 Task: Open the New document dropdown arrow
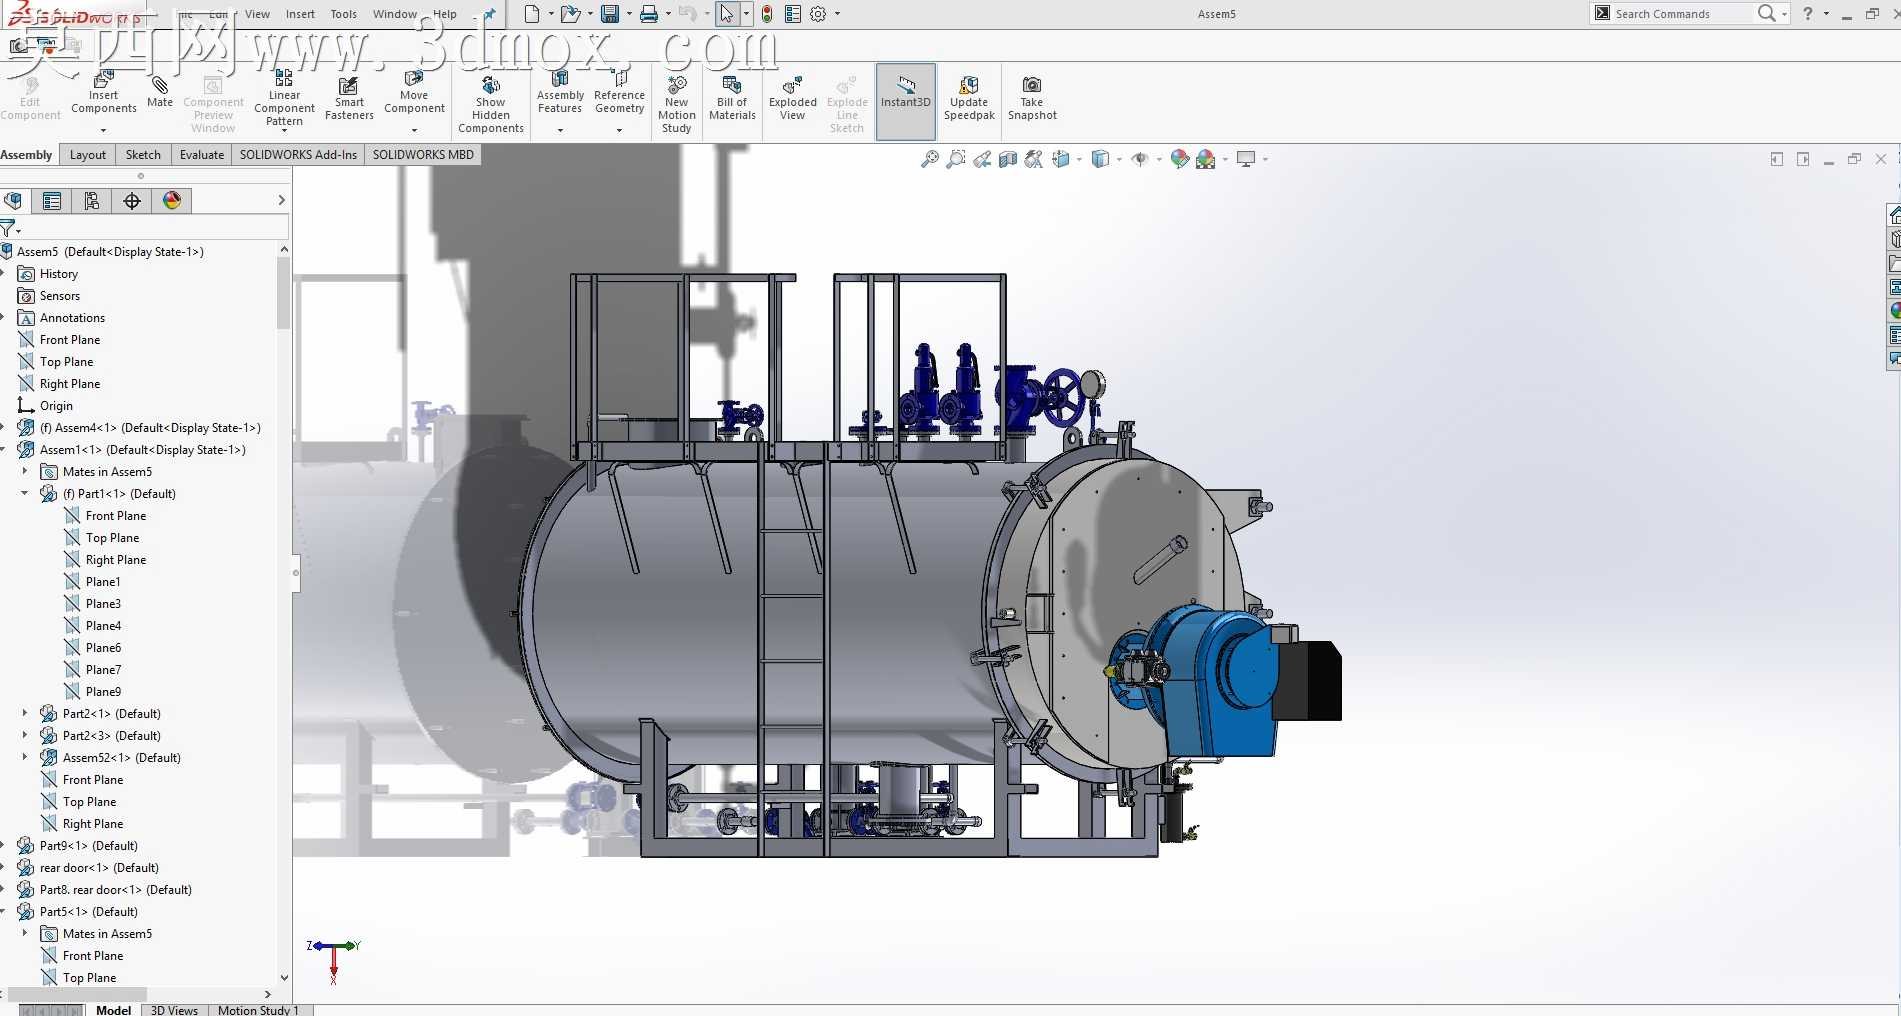tap(550, 14)
